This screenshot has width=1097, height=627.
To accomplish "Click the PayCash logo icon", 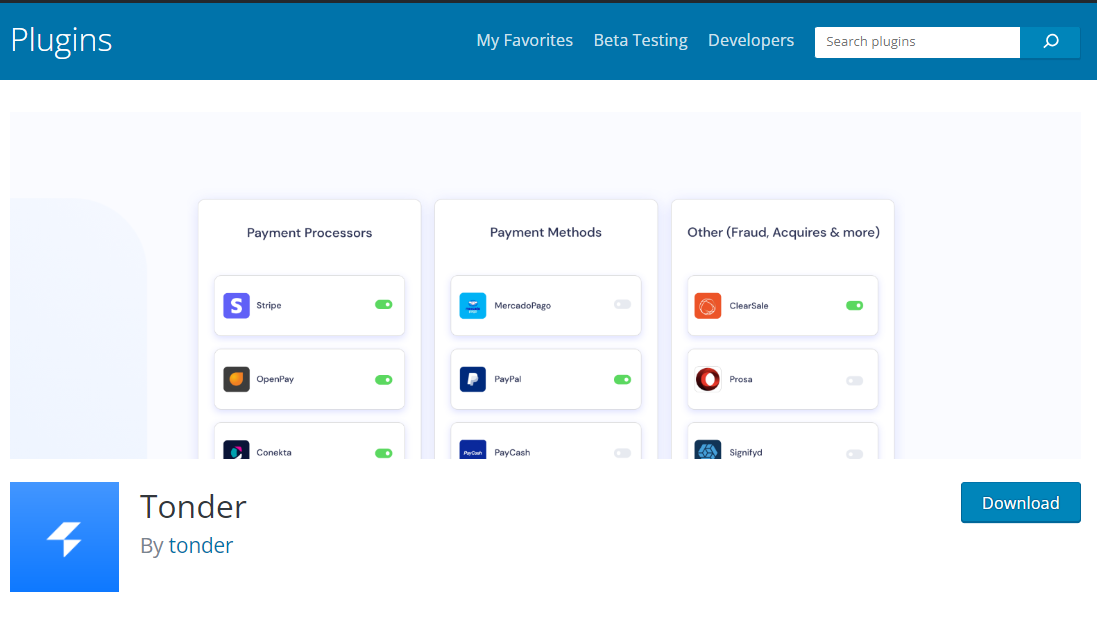I will (473, 450).
